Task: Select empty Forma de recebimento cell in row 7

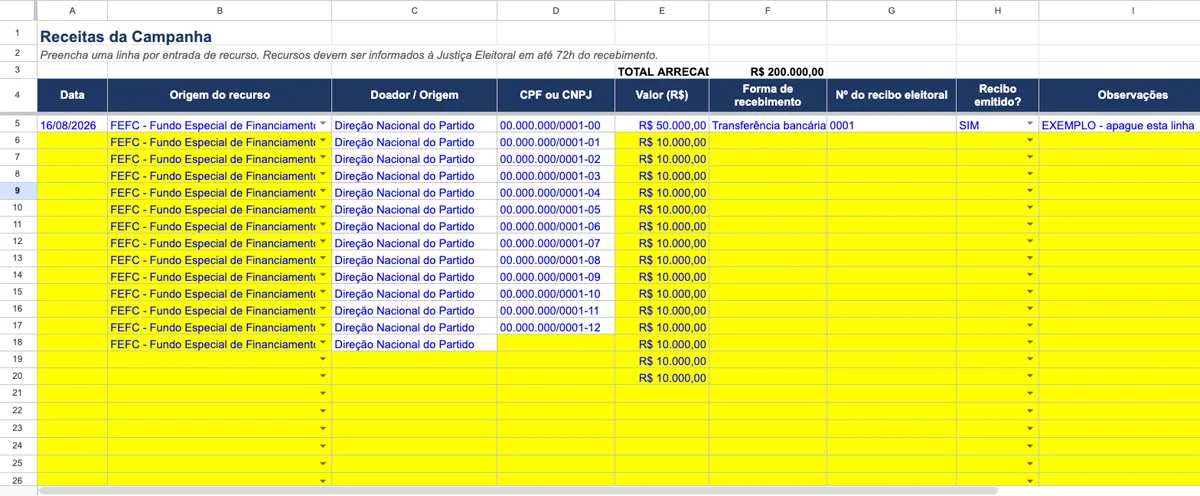Action: point(768,158)
